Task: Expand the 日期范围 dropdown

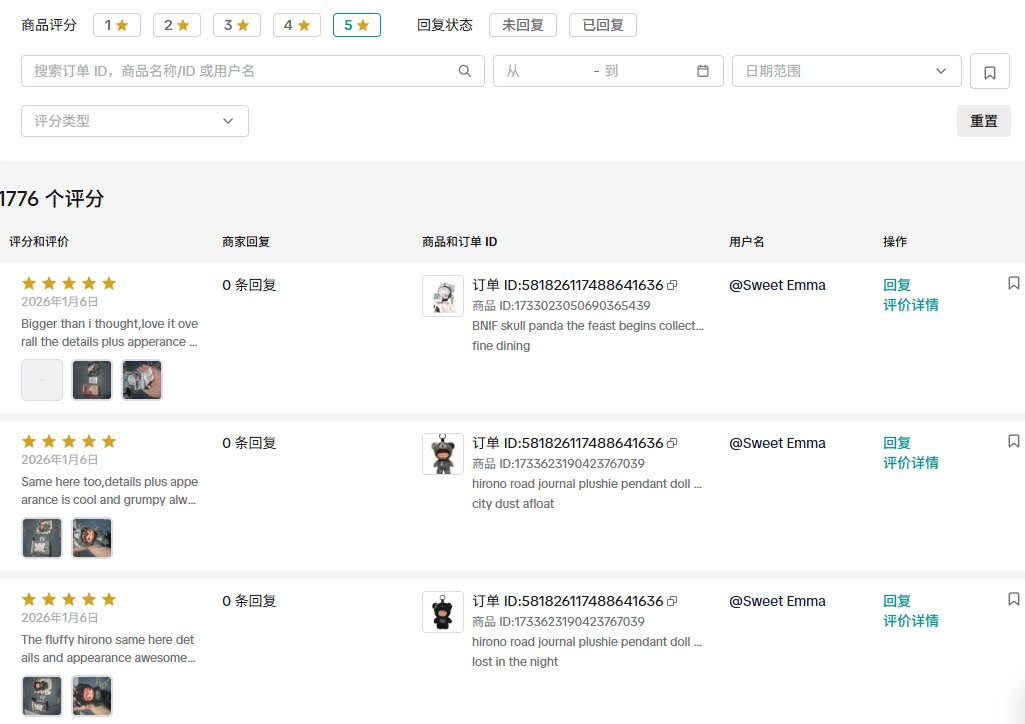Action: tap(846, 71)
